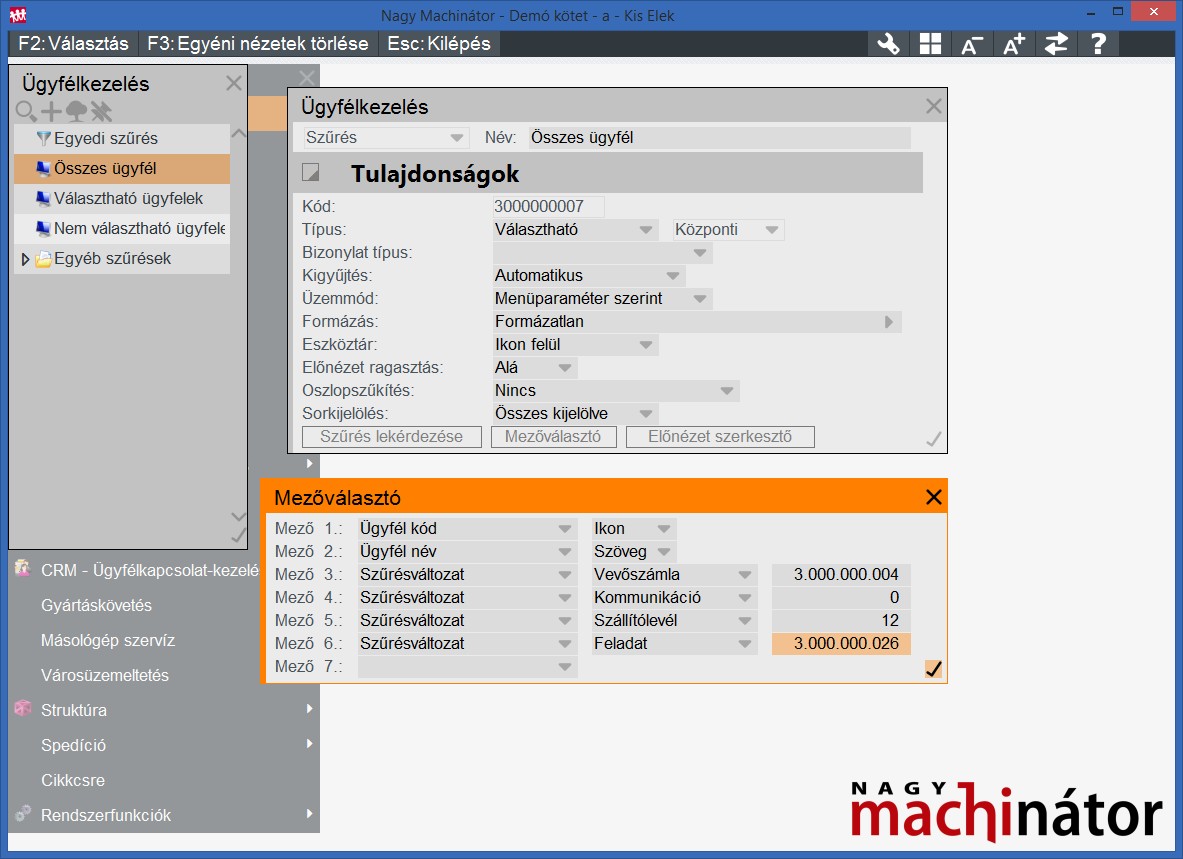The height and width of the screenshot is (859, 1183).
Task: Open Másológép szerviz in the side menu
Action: (108, 640)
